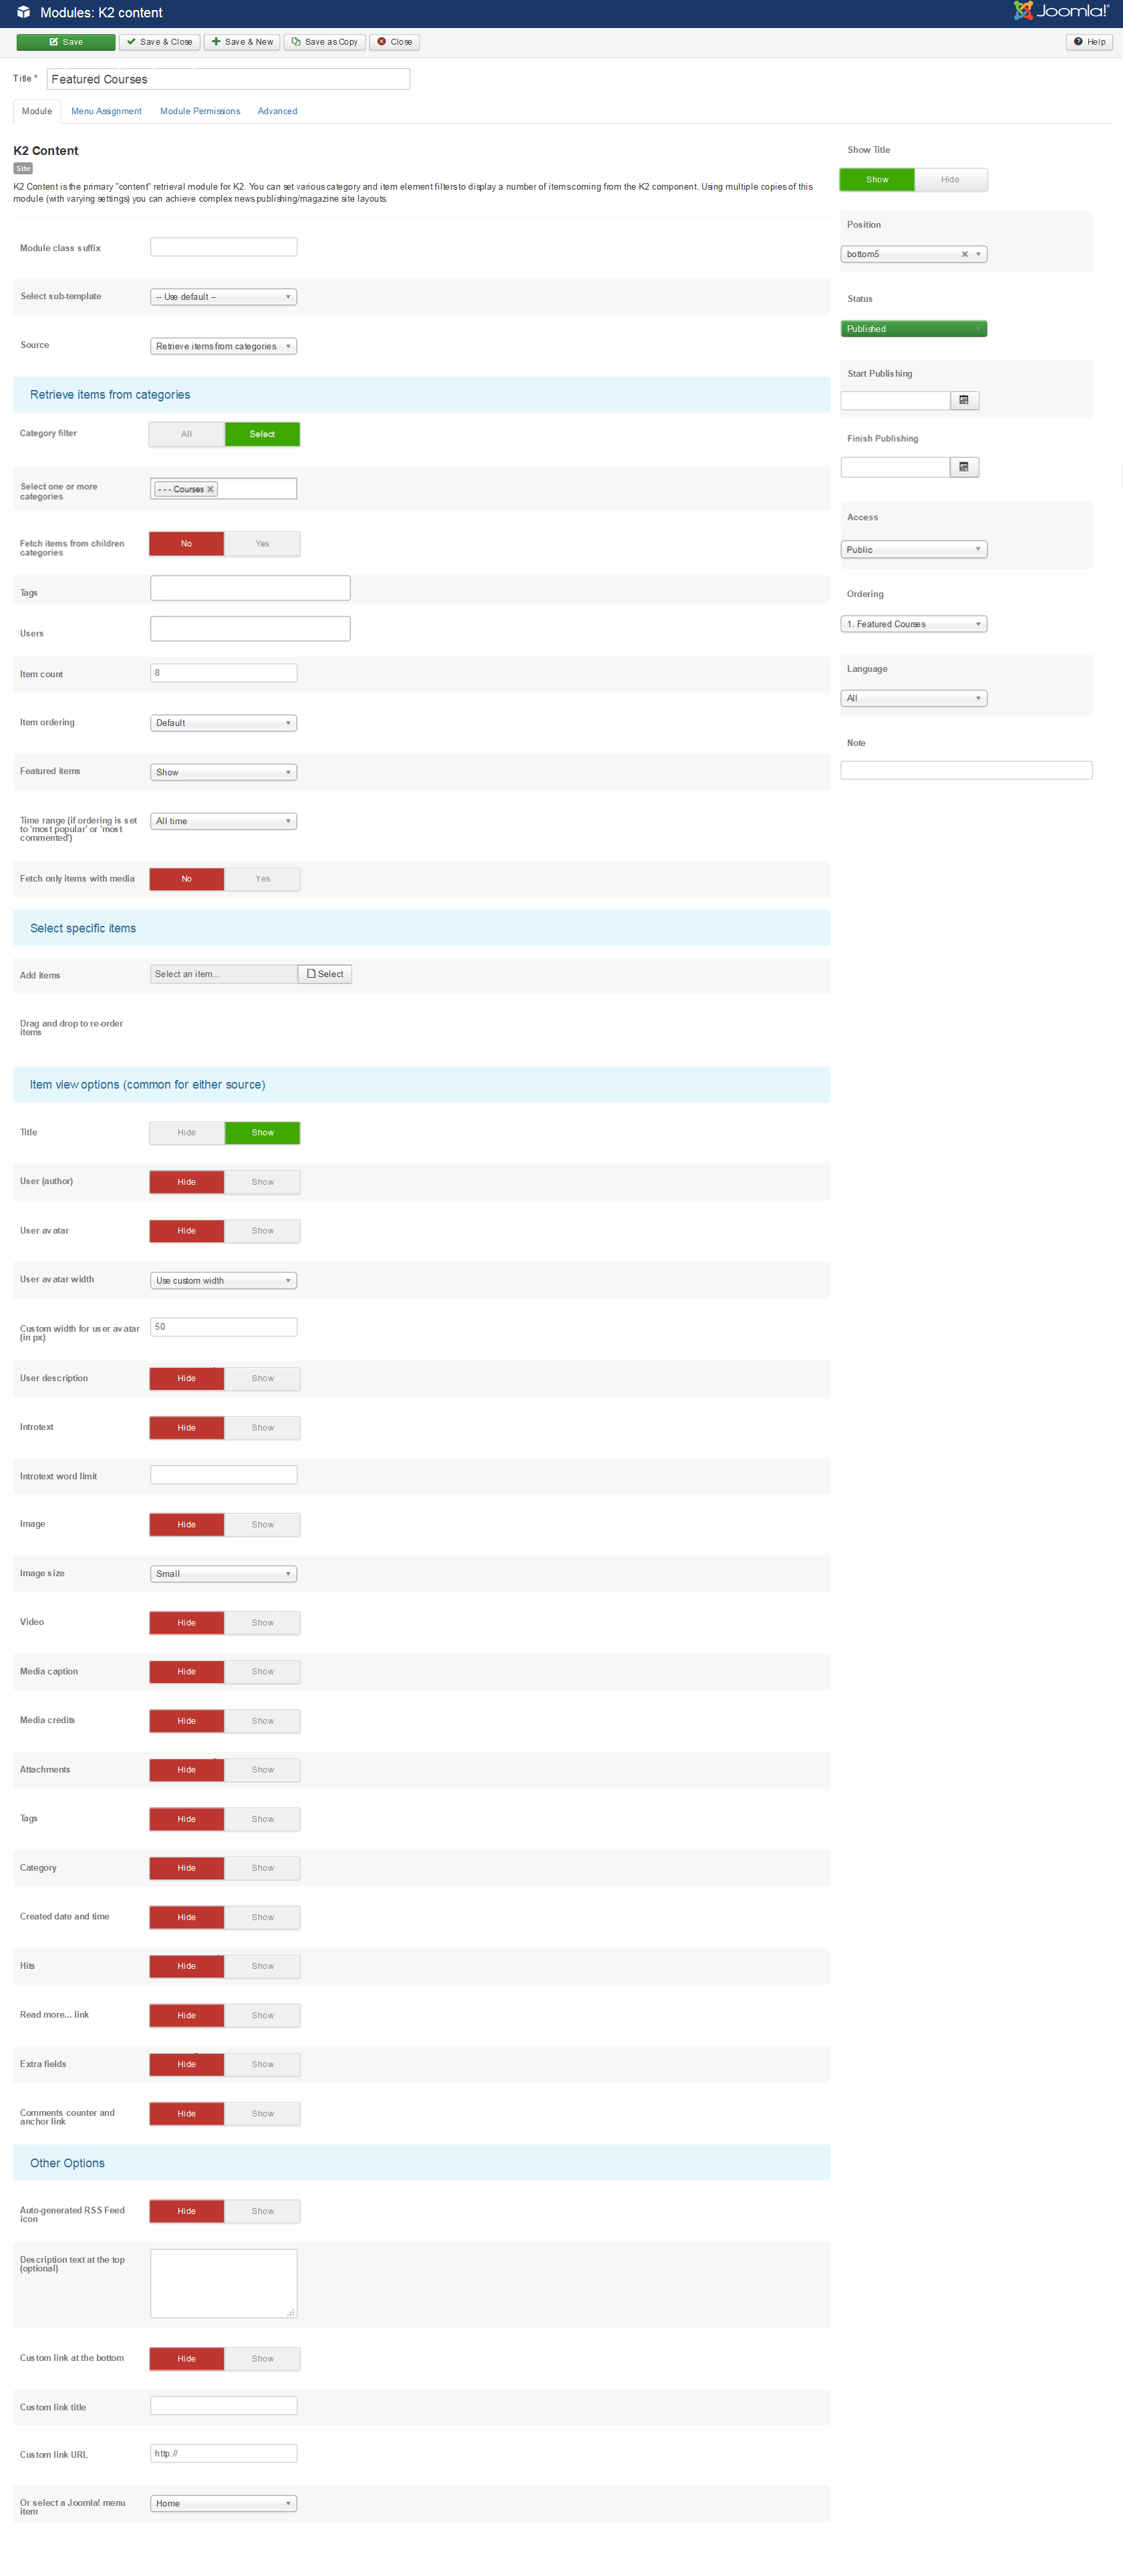Show the User avatar option
Viewport: 1123px width, 2576px height.
pos(262,1231)
